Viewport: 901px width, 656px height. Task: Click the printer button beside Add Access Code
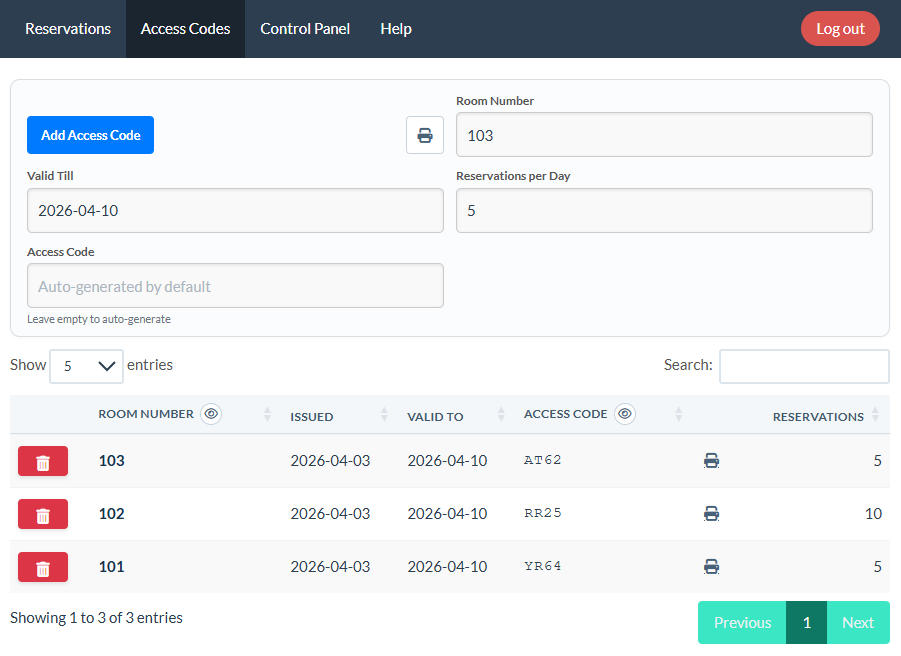(x=425, y=135)
